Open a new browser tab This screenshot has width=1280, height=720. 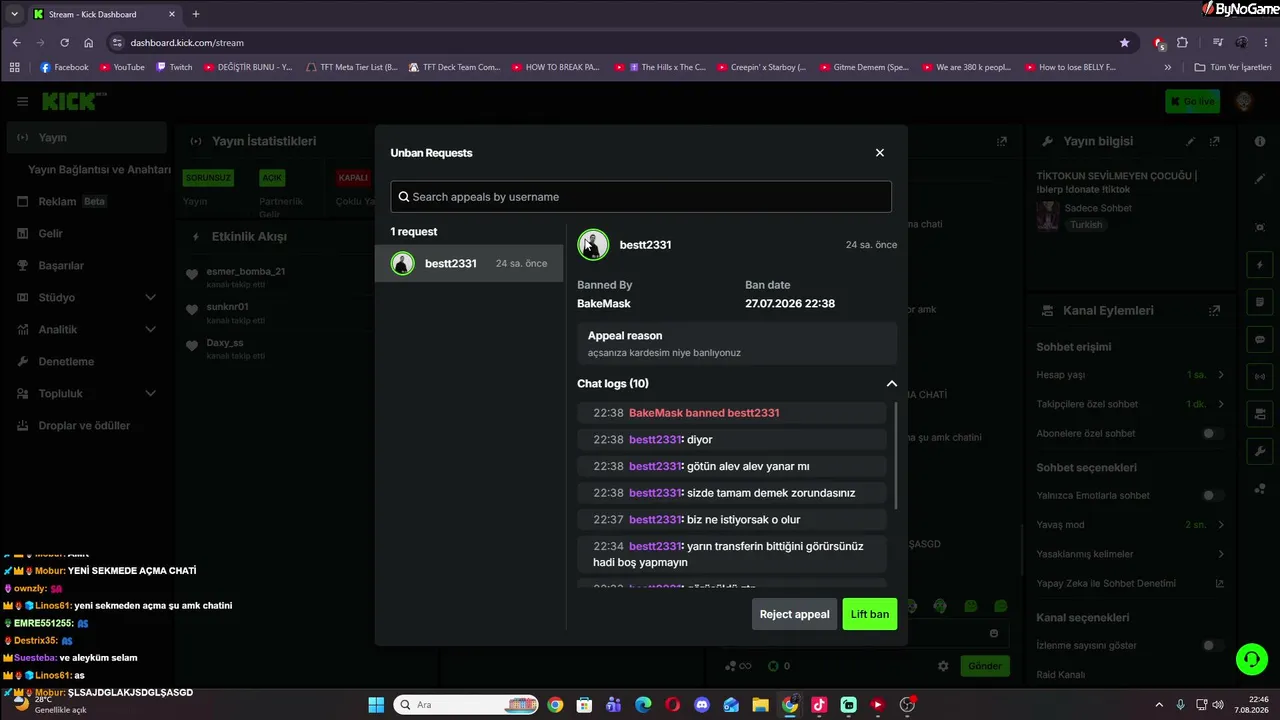coord(196,14)
